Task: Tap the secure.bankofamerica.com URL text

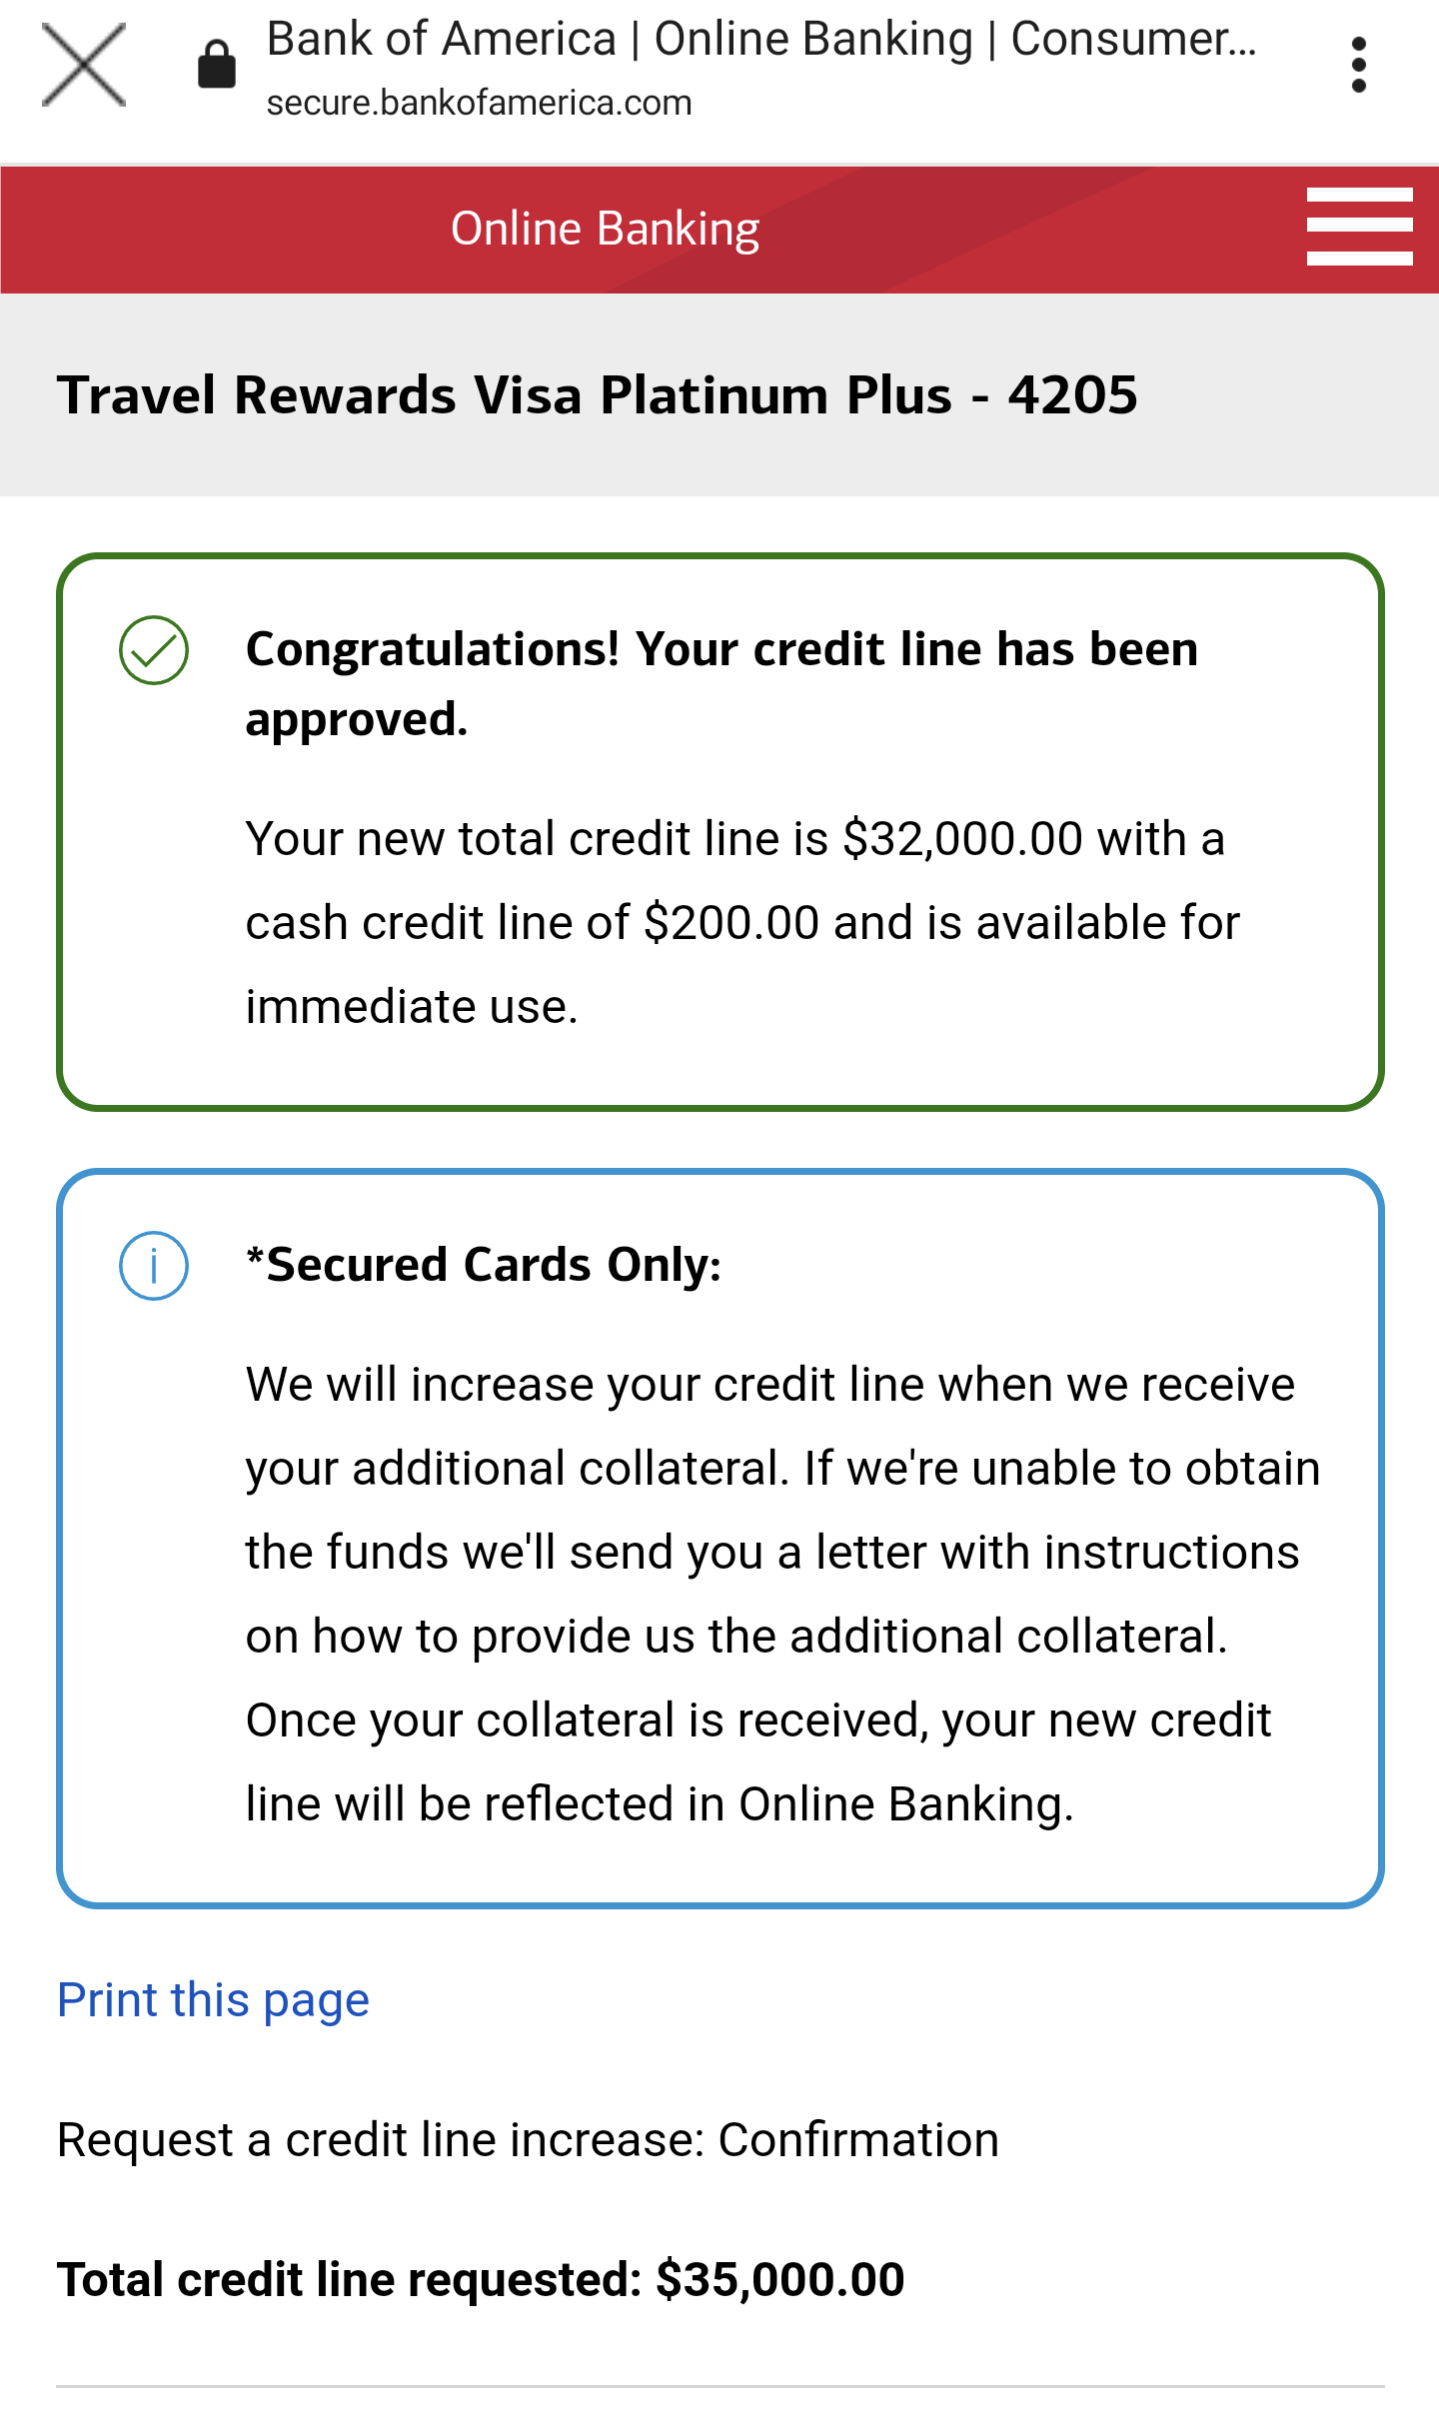Action: pyautogui.click(x=479, y=103)
